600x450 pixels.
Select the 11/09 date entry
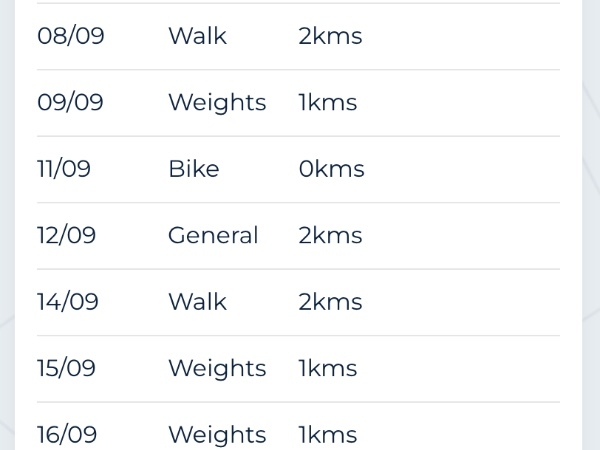coord(64,169)
